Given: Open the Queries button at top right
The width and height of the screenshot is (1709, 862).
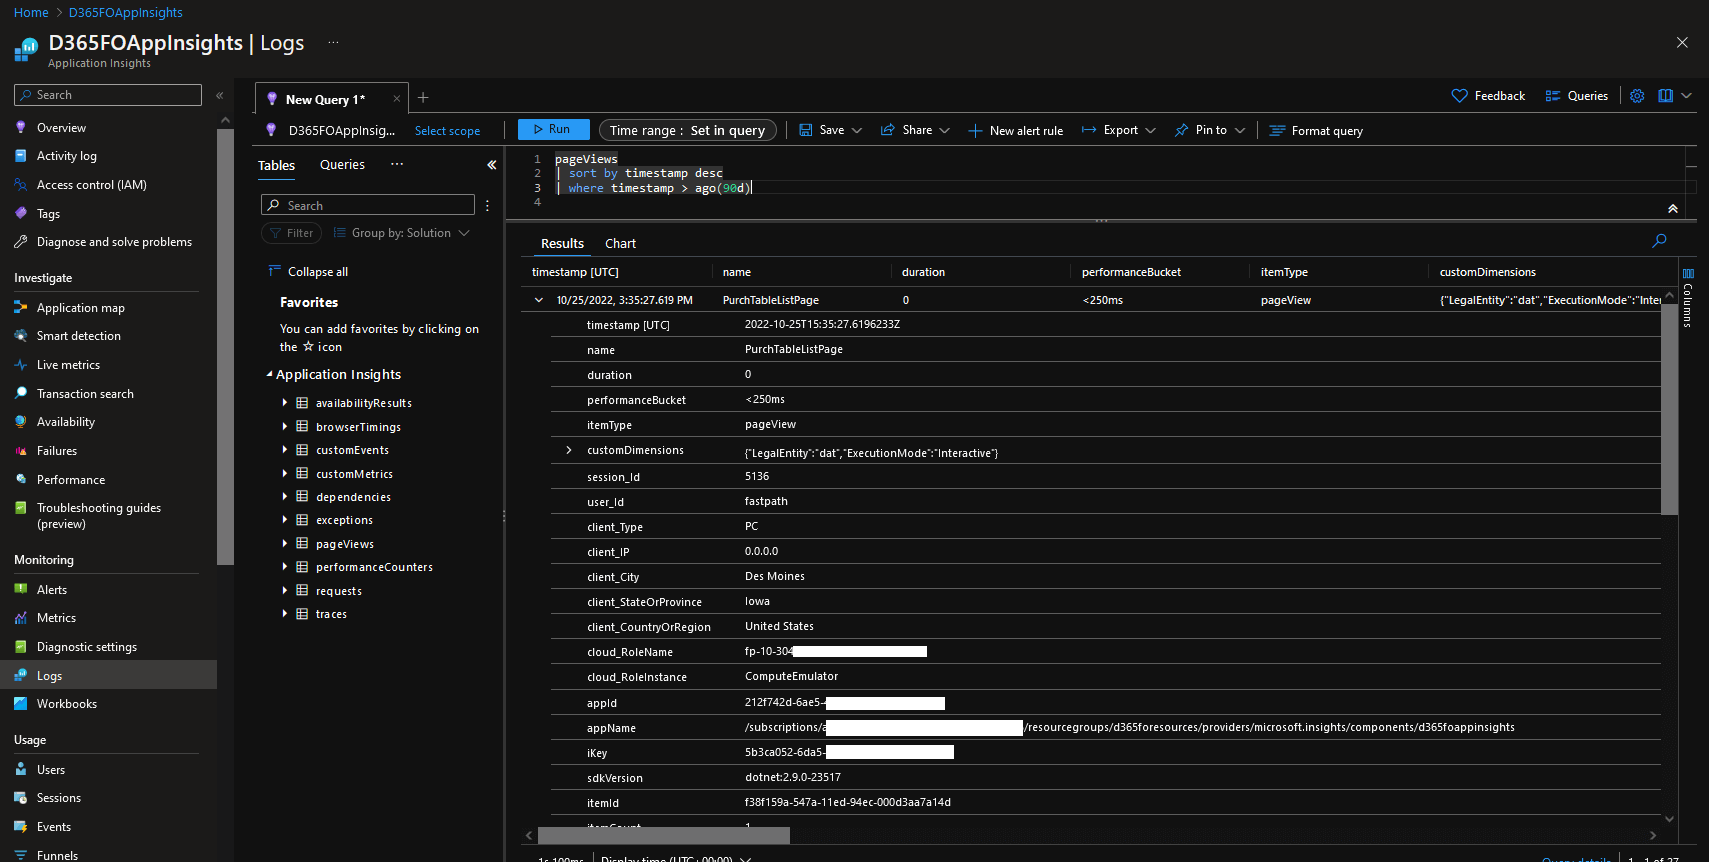Looking at the screenshot, I should pos(1577,96).
